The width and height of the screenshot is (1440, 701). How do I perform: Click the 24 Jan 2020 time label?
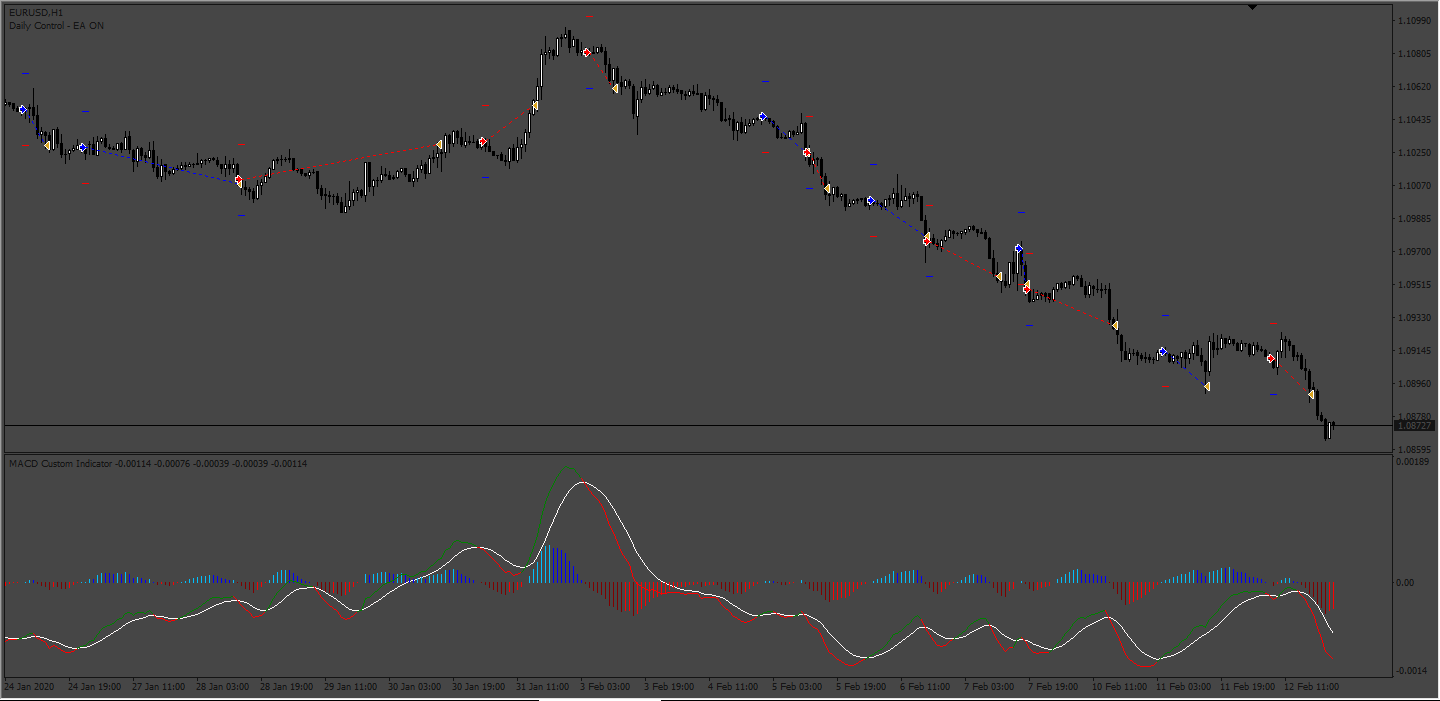tap(30, 688)
